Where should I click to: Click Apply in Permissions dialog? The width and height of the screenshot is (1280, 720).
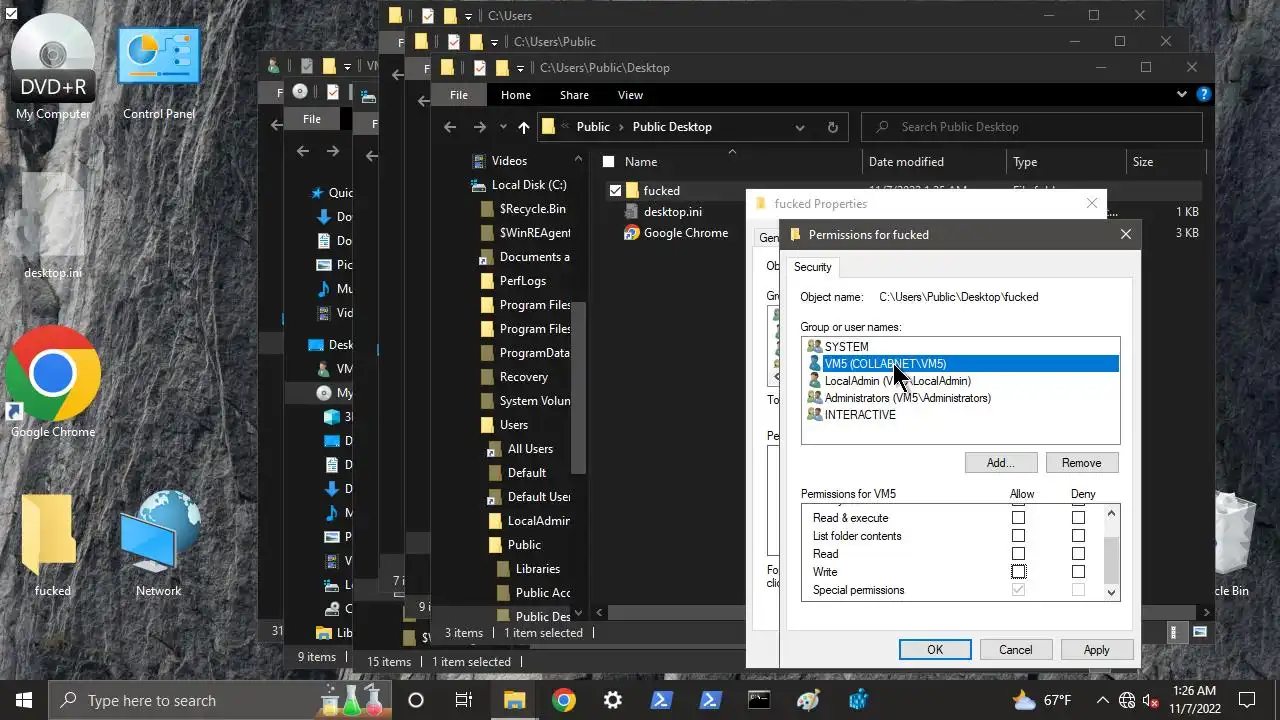[1096, 649]
